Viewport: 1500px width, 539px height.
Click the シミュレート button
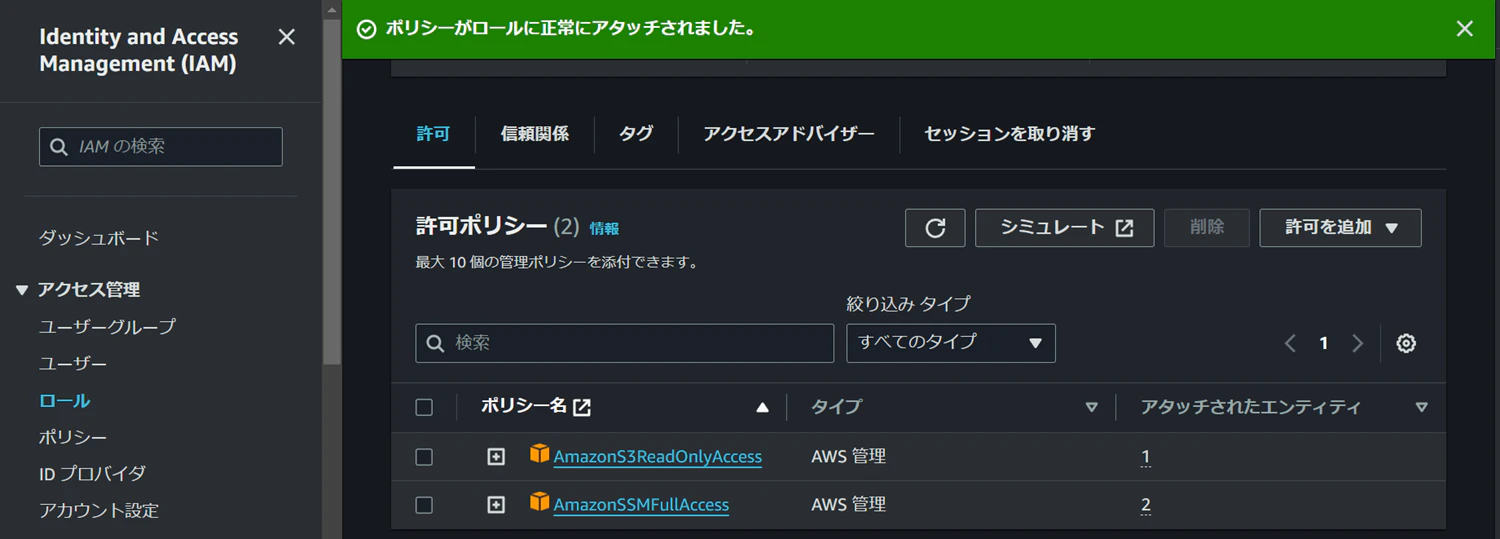[1065, 228]
